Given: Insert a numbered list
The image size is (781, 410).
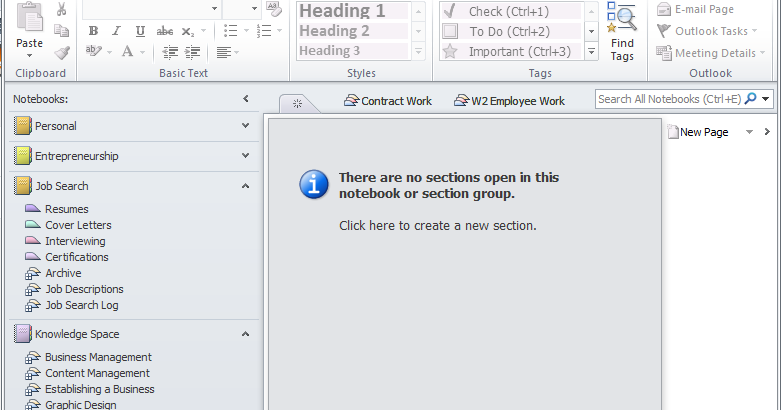Looking at the screenshot, I should coord(264,31).
